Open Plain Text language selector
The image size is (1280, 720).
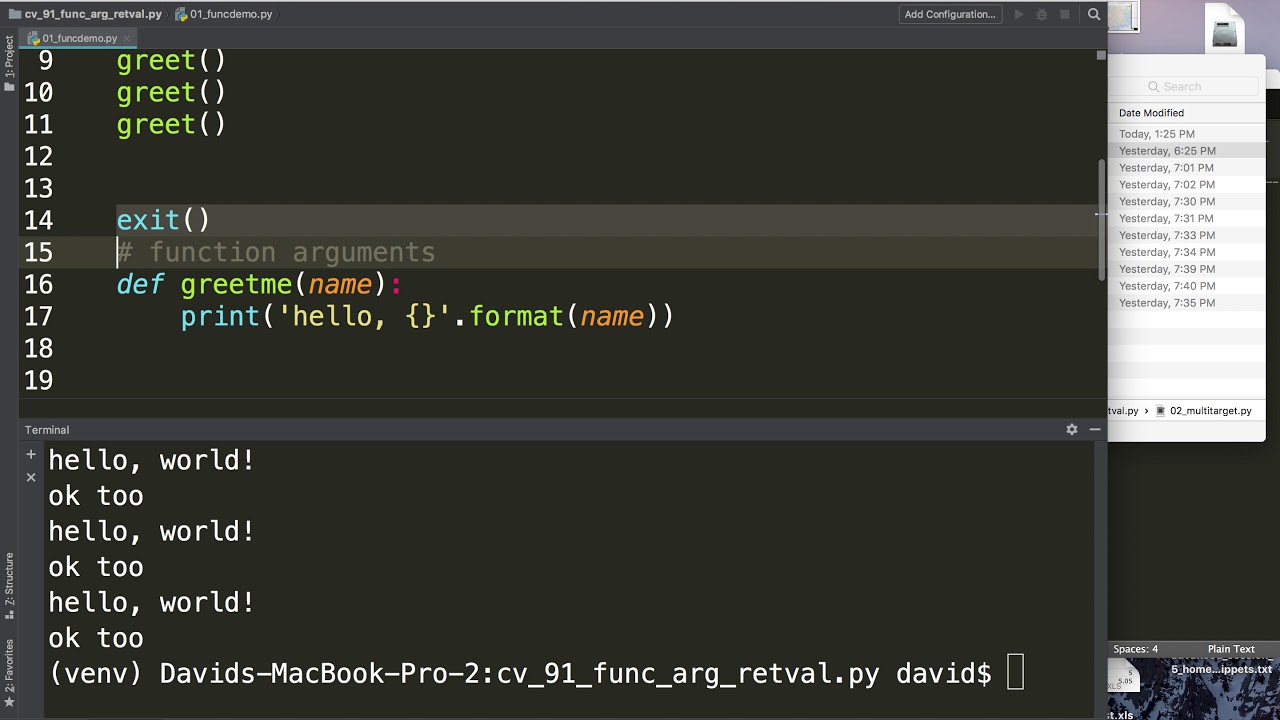click(x=1230, y=649)
